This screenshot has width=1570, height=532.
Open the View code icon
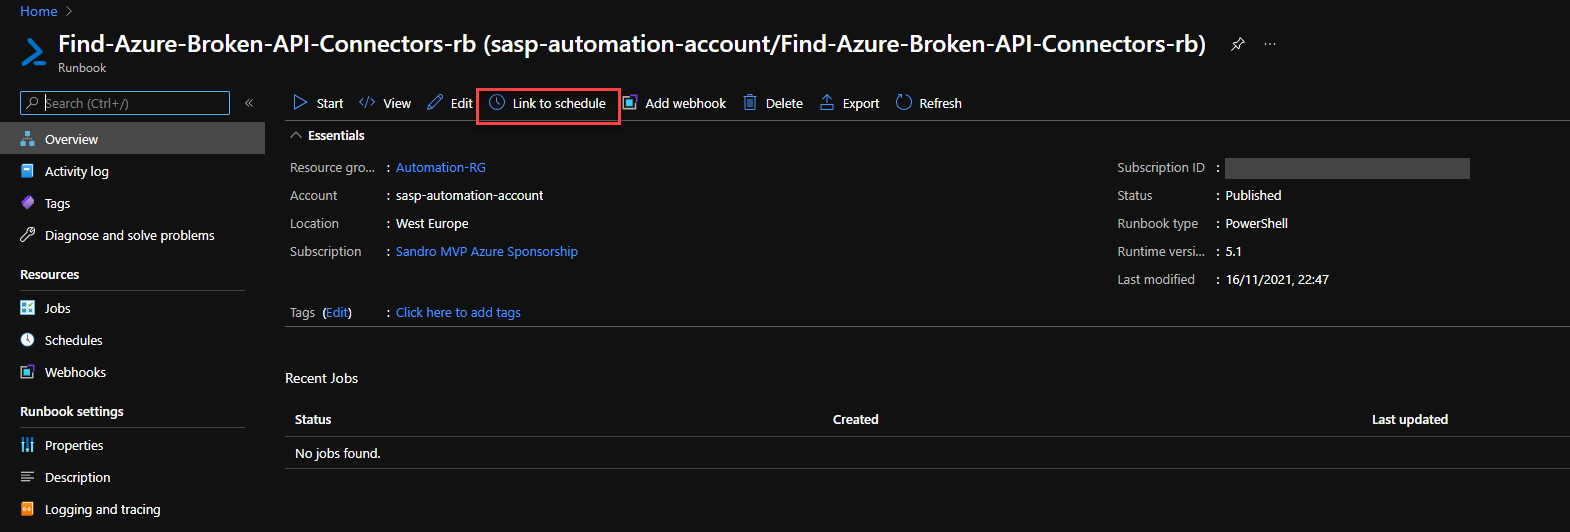coord(367,103)
